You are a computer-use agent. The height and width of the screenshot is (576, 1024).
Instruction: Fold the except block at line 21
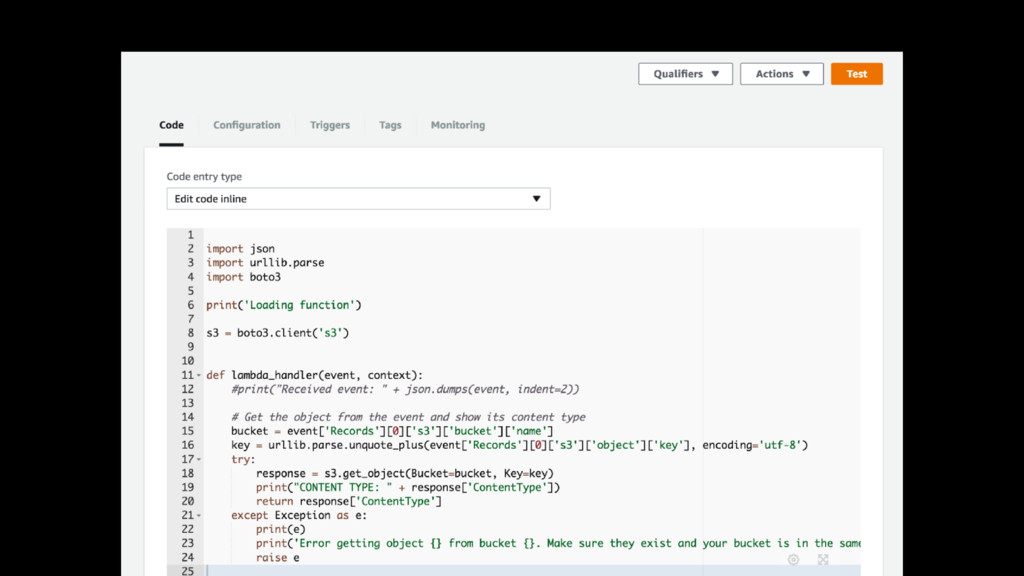tap(199, 516)
